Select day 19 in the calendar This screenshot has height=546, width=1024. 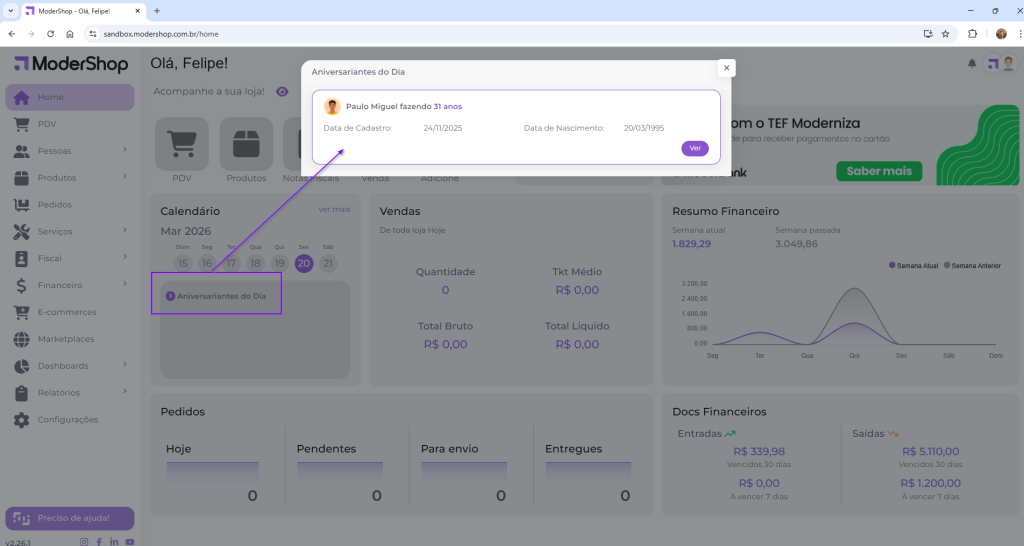280,263
